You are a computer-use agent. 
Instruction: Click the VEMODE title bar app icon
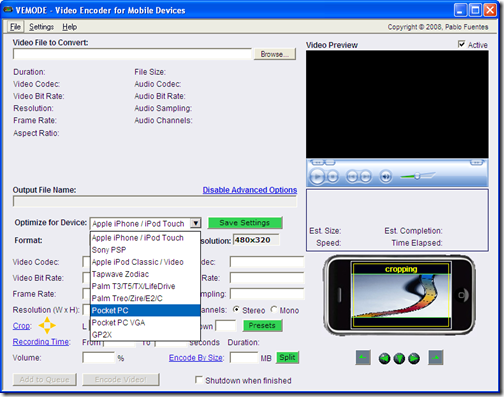click(x=8, y=10)
